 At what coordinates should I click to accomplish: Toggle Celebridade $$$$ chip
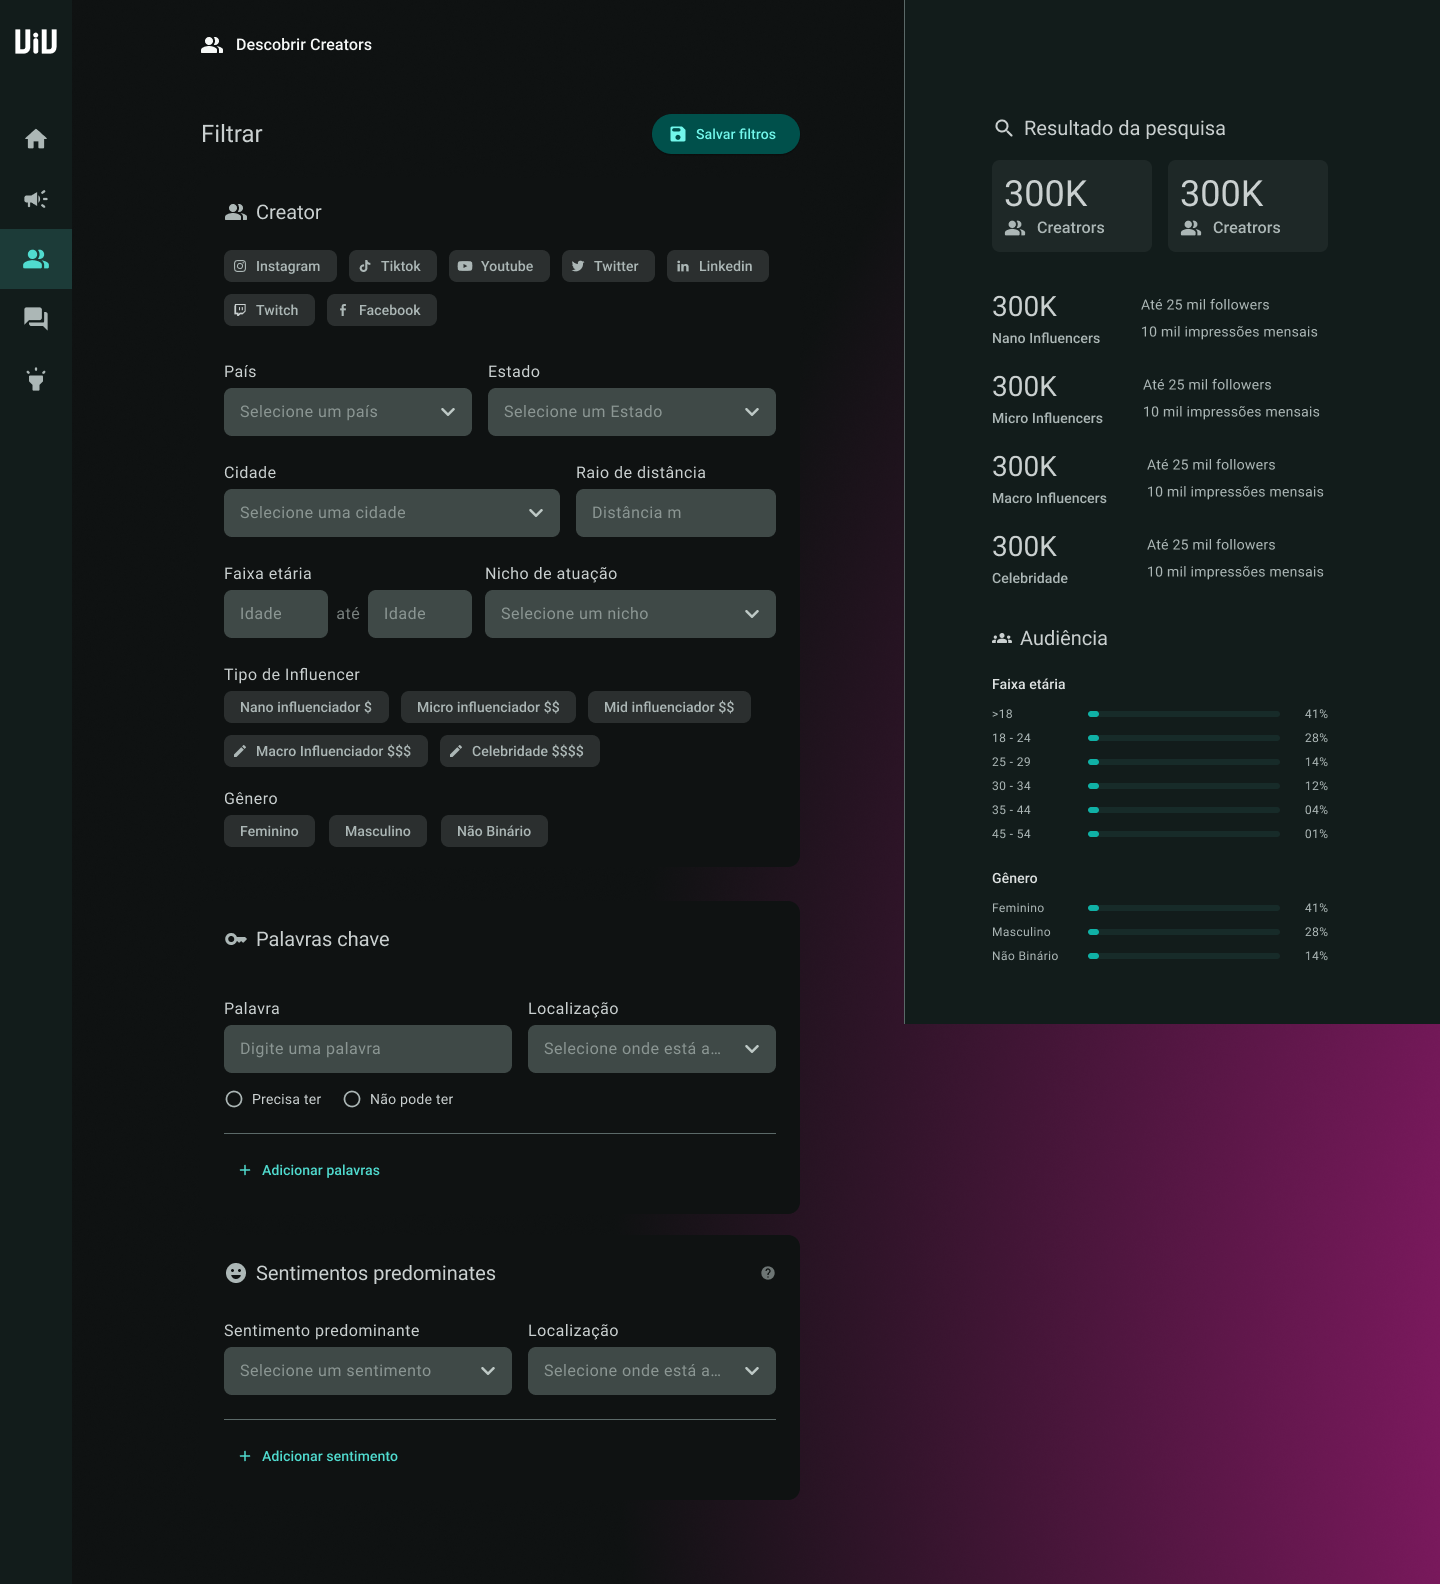[x=520, y=751]
